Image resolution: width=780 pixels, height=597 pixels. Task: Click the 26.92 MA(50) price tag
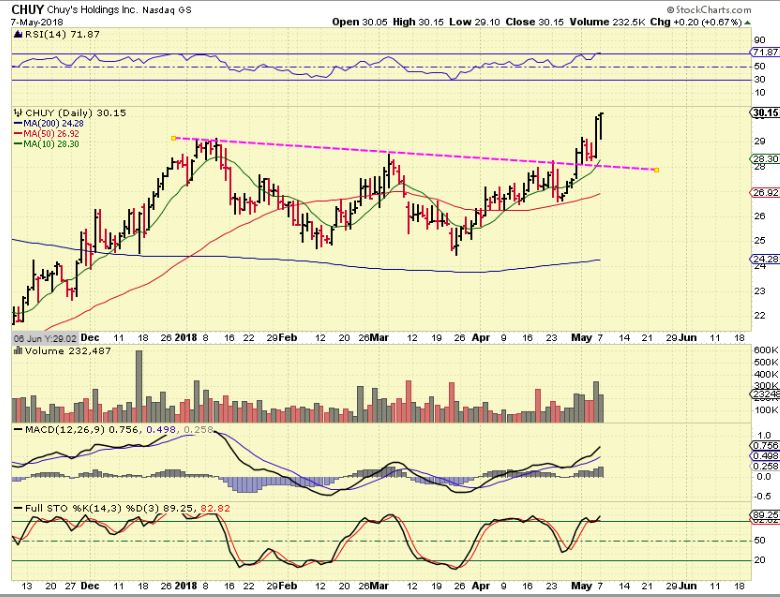click(765, 193)
